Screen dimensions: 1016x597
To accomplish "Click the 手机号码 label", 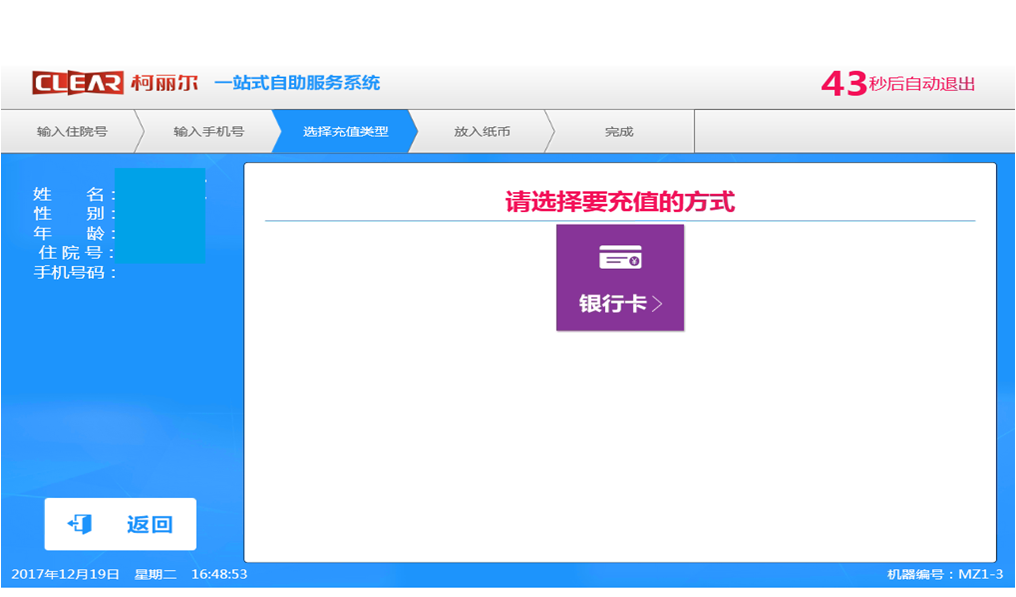I will tap(75, 272).
